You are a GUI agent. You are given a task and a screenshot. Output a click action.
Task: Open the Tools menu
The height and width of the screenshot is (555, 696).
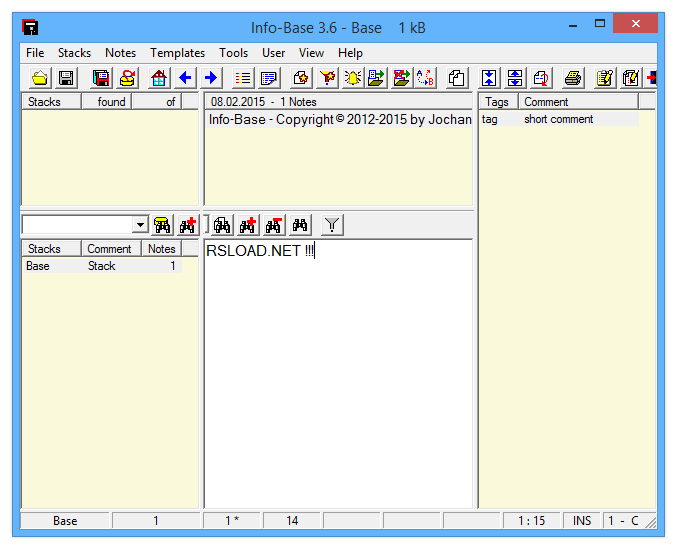click(233, 53)
